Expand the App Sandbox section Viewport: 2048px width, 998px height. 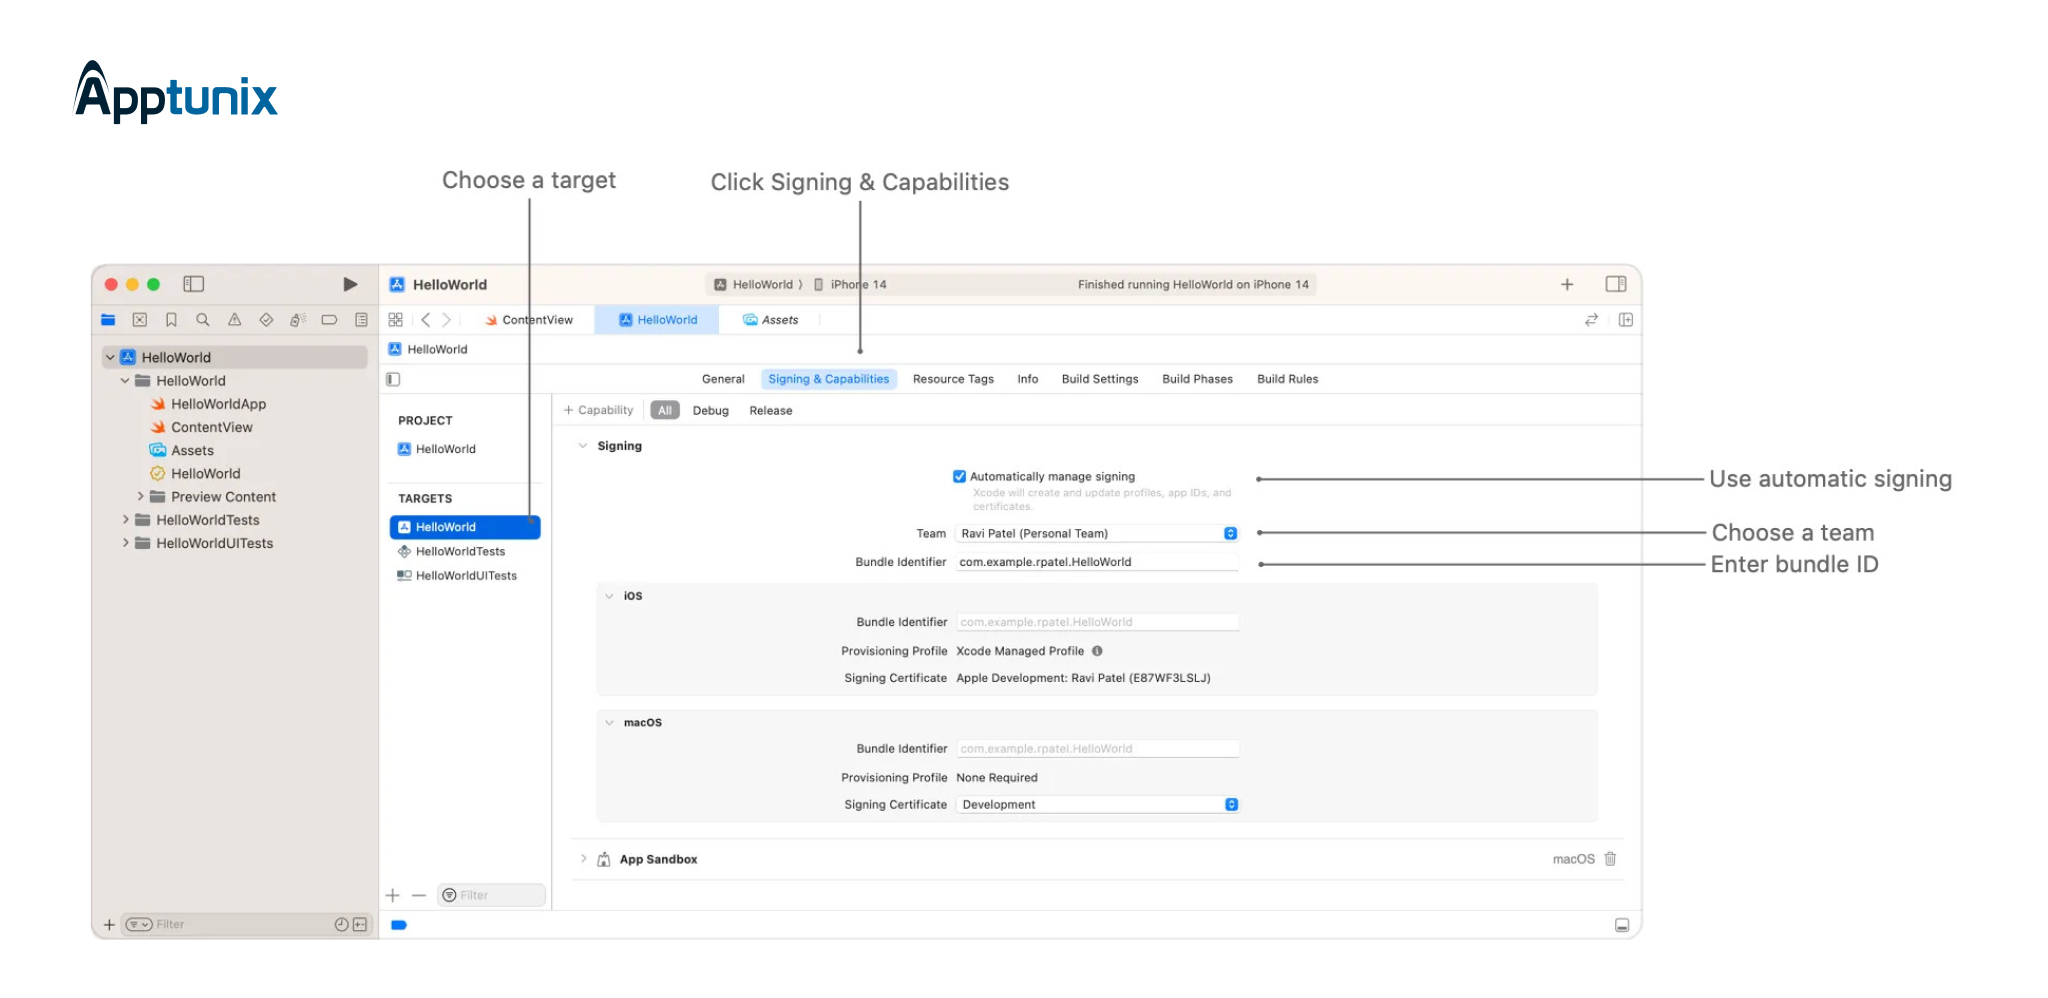tap(584, 859)
